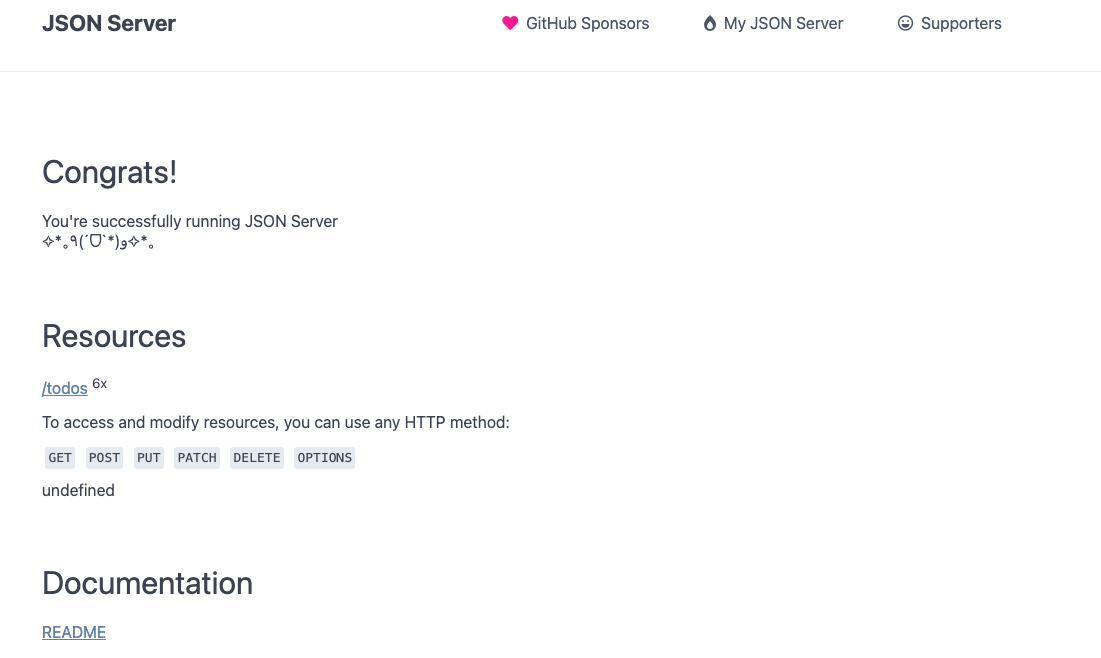1101x658 pixels.
Task: Click the OPTIONS method label
Action: click(x=324, y=458)
